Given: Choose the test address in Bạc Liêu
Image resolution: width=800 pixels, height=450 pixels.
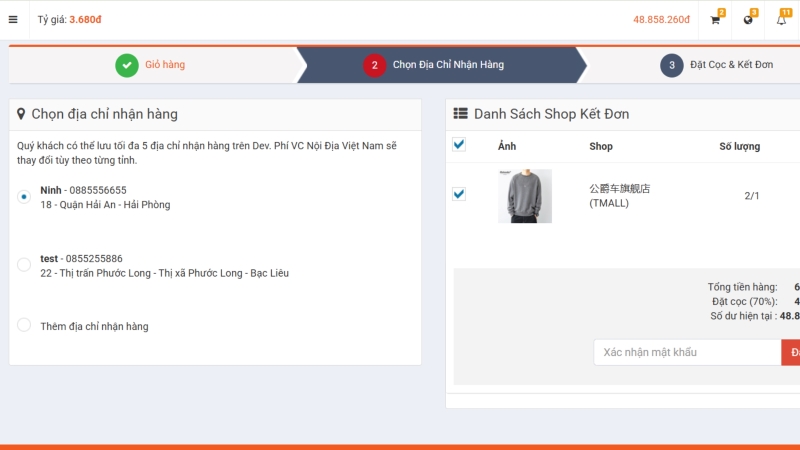Looking at the screenshot, I should click(24, 265).
